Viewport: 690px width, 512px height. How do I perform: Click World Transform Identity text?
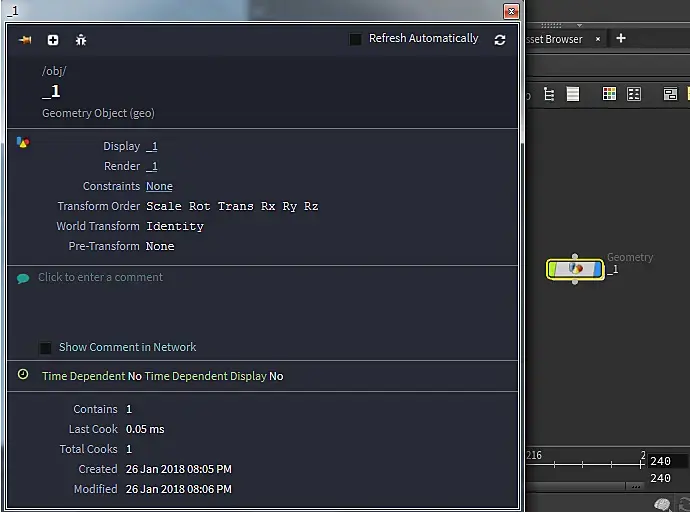(x=175, y=226)
